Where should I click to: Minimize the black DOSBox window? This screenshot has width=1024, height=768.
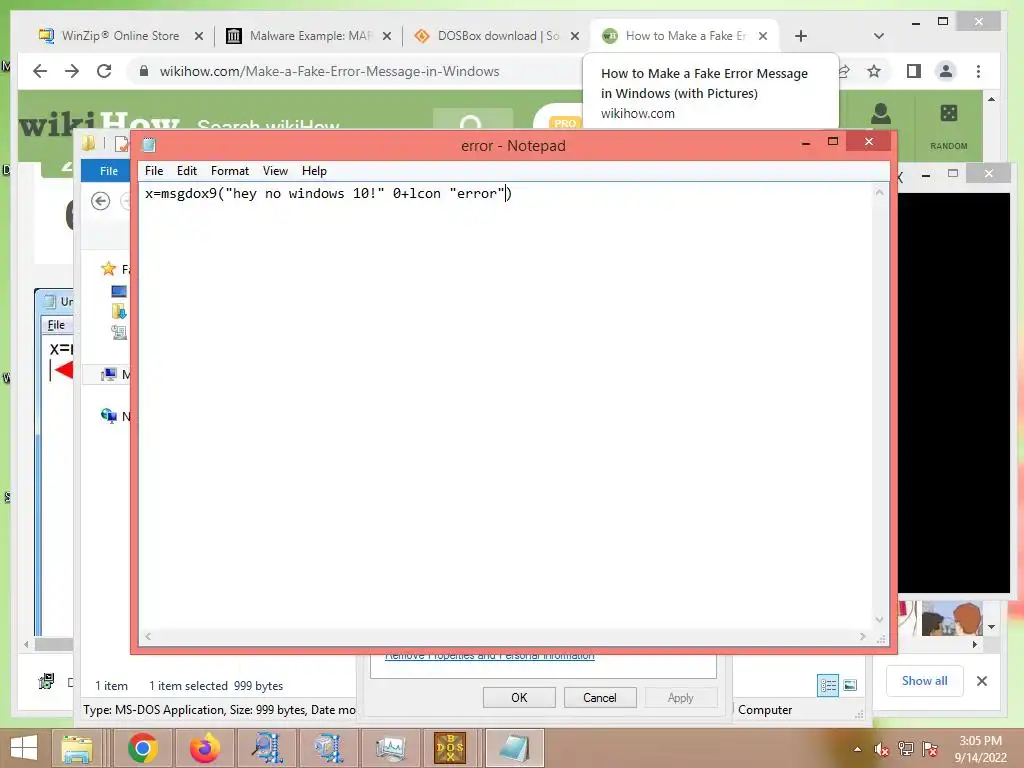[926, 174]
